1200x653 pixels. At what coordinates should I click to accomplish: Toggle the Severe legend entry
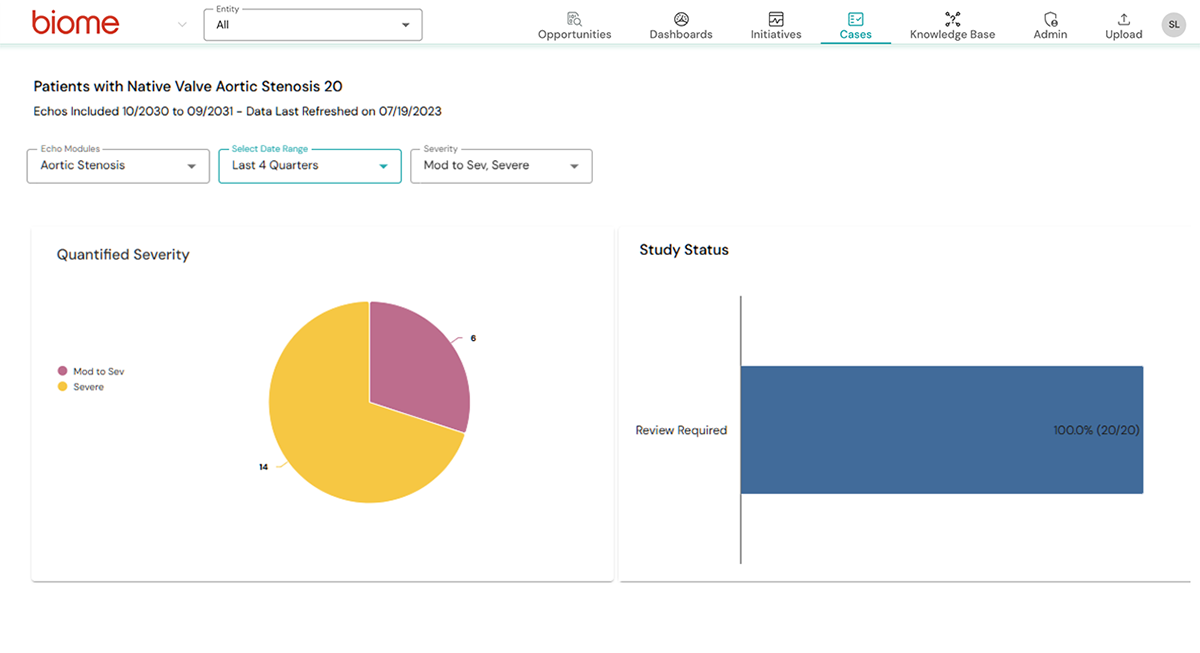tap(88, 385)
